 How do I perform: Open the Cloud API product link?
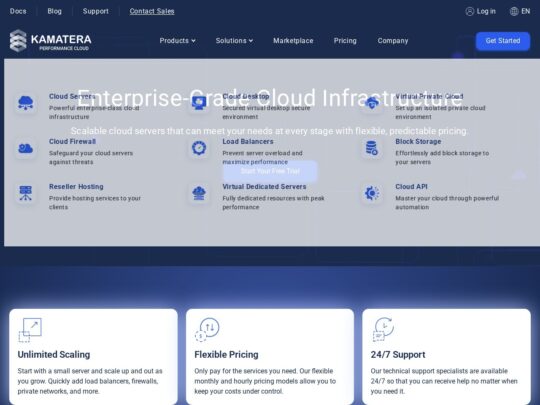tap(411, 187)
